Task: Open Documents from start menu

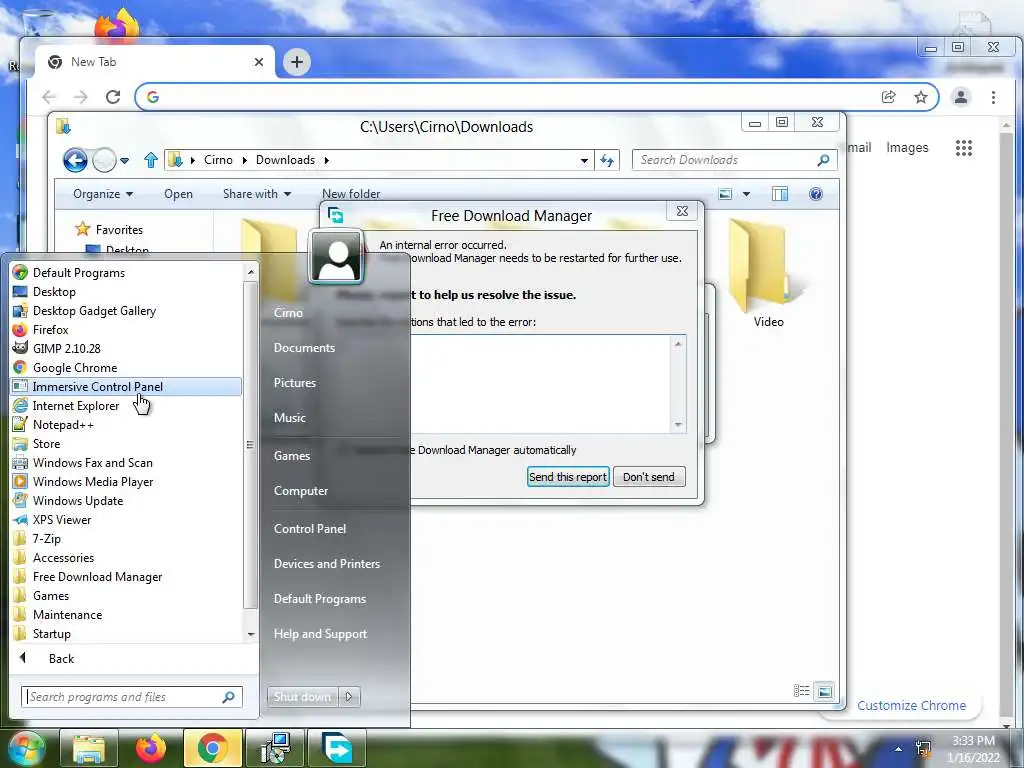Action: coord(304,348)
